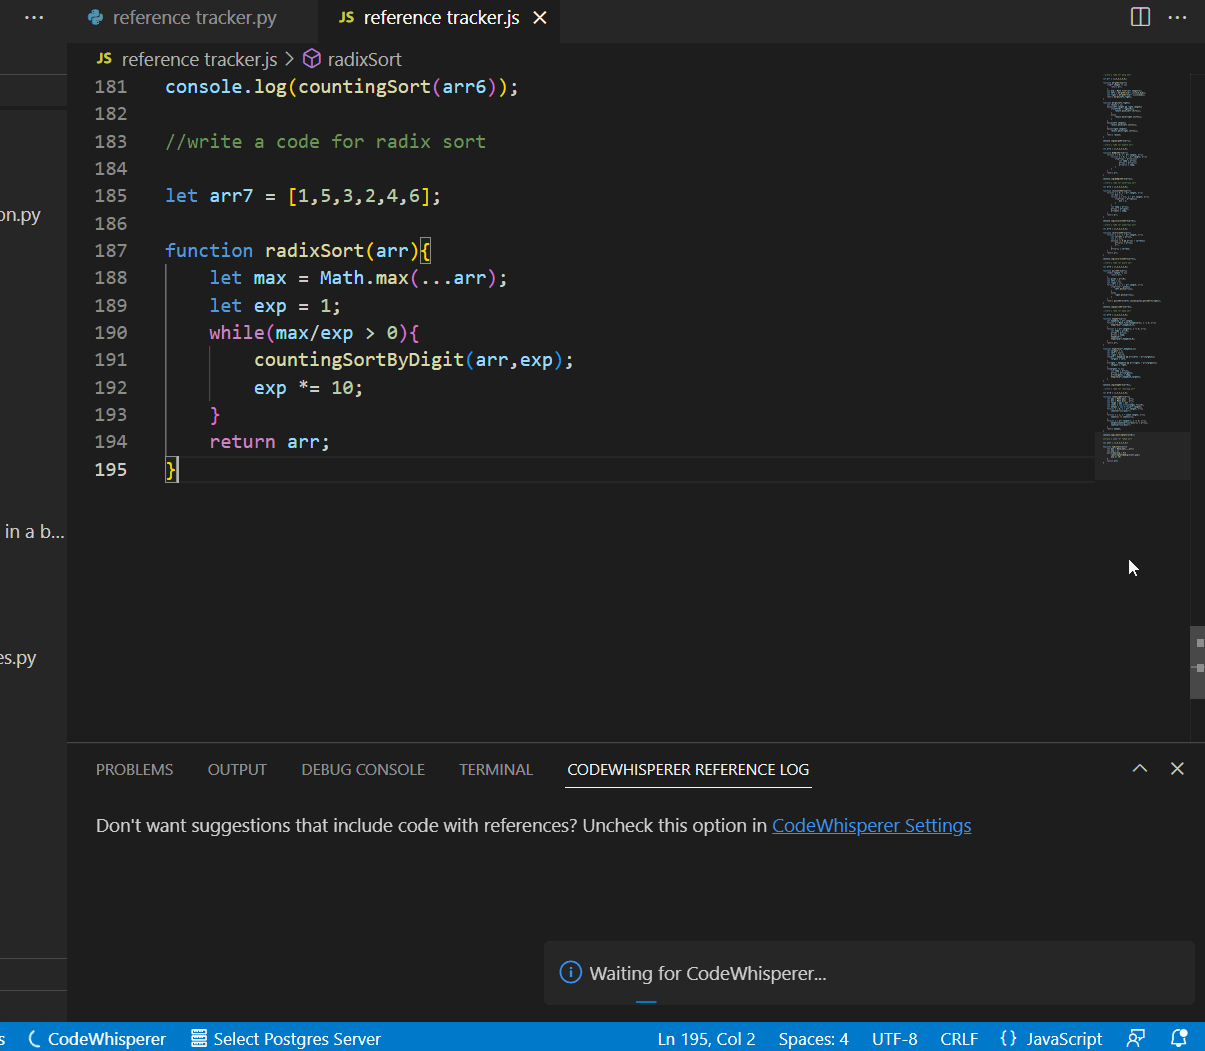Switch to reference tracker.py tab
1205x1051 pixels.
(x=194, y=18)
